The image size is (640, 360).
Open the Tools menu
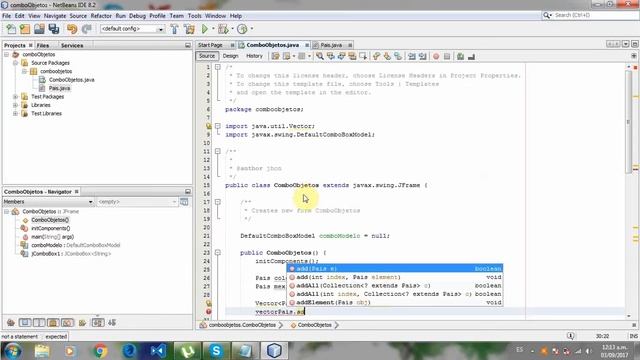pos(194,16)
